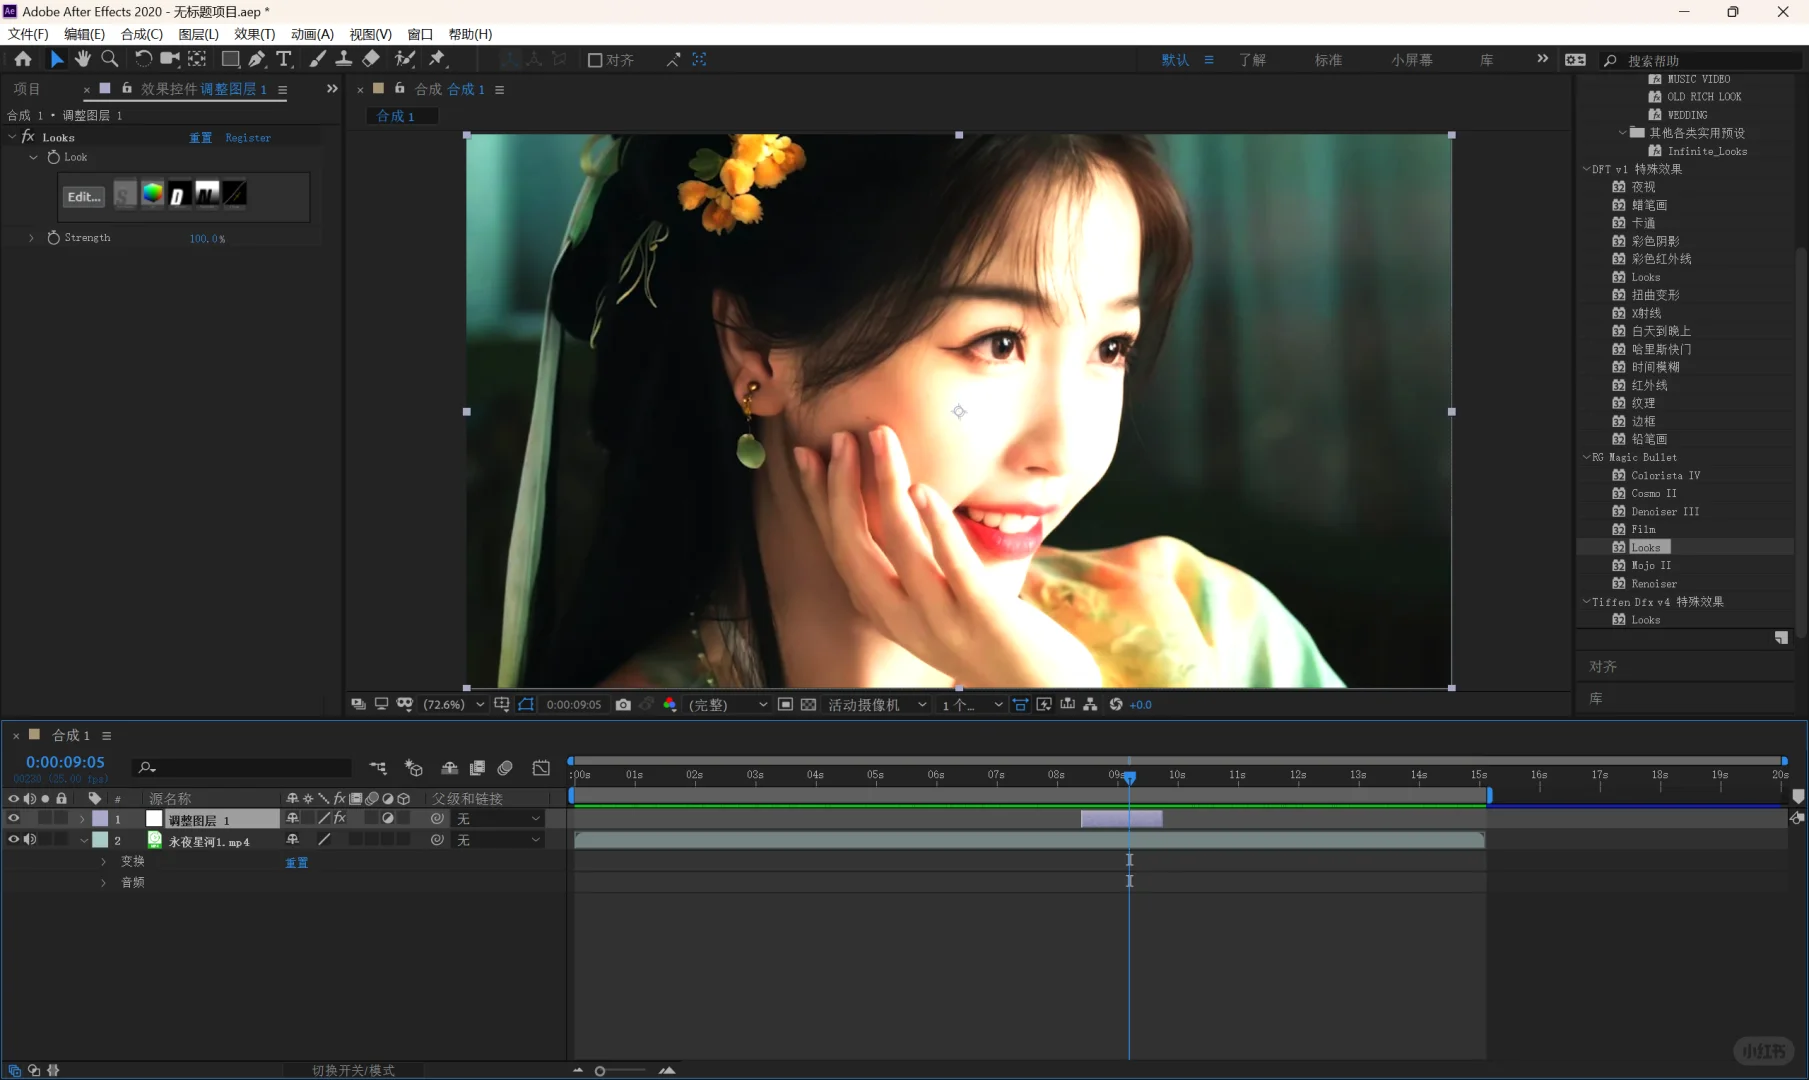Switch to the 标准 workspace
Viewport: 1809px width, 1080px height.
1328,60
